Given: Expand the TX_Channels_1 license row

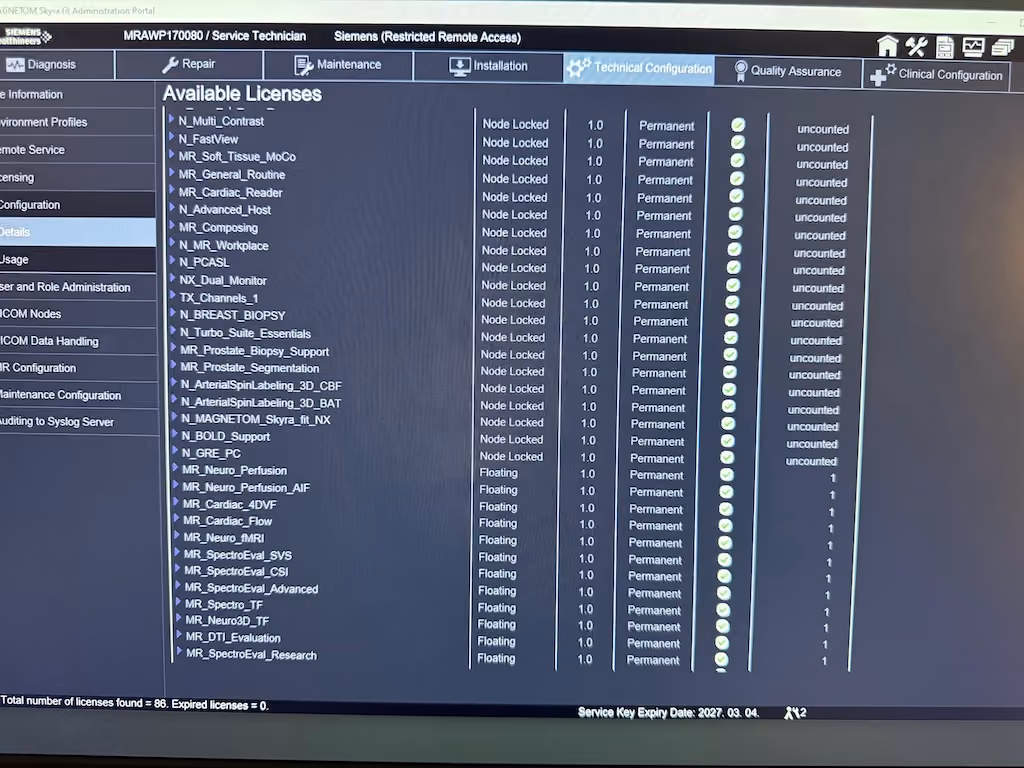Looking at the screenshot, I should [174, 296].
